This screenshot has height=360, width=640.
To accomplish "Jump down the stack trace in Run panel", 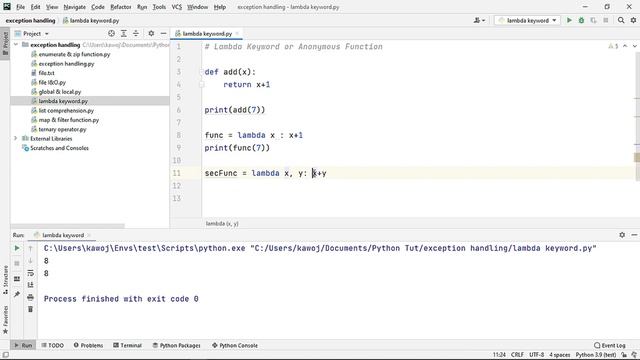I will [x=30, y=260].
